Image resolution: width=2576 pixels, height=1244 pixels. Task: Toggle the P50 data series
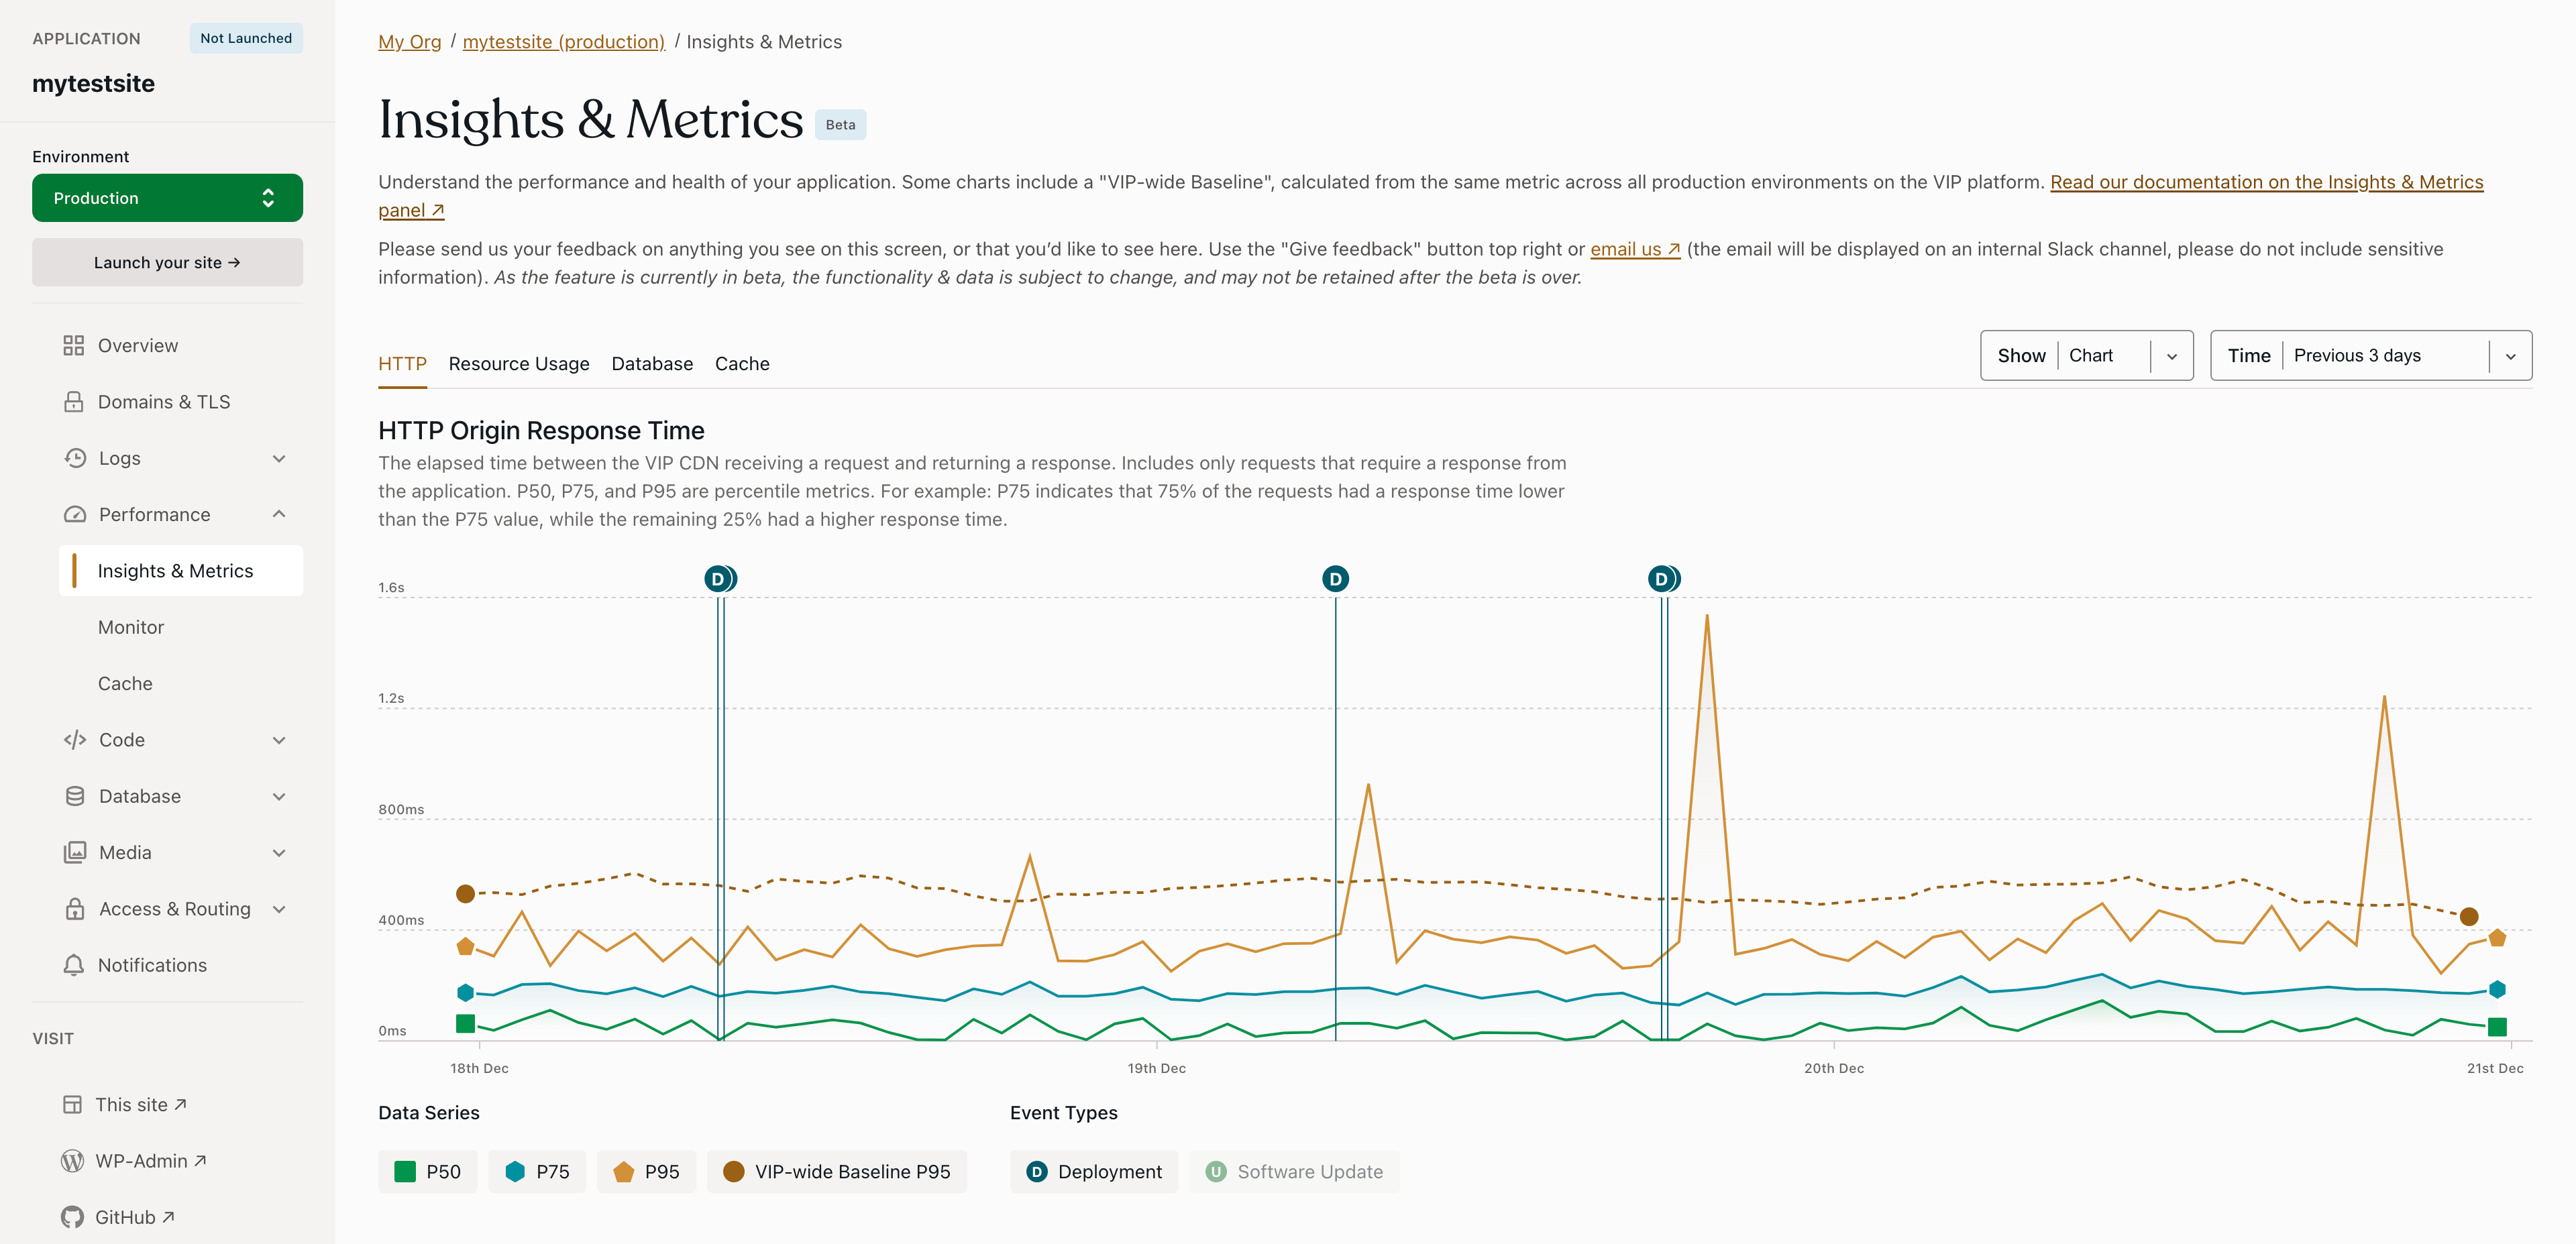point(427,1172)
